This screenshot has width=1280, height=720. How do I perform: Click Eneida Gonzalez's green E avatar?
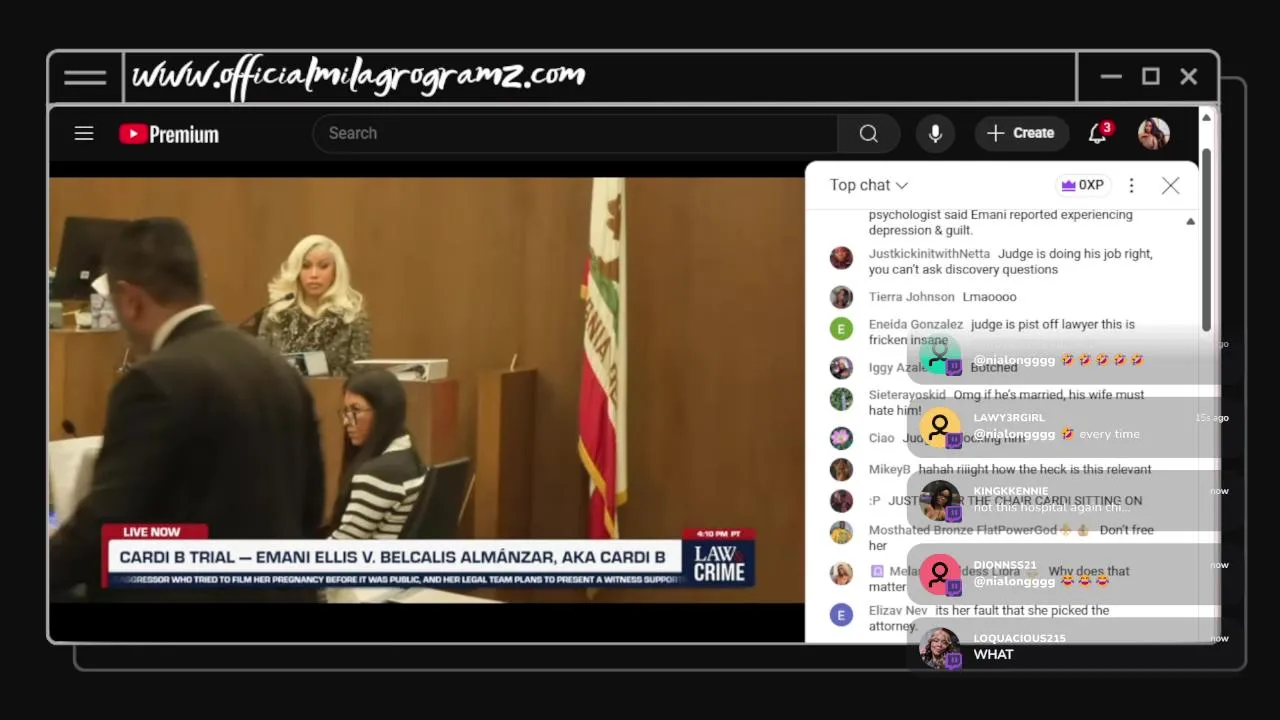pos(841,328)
